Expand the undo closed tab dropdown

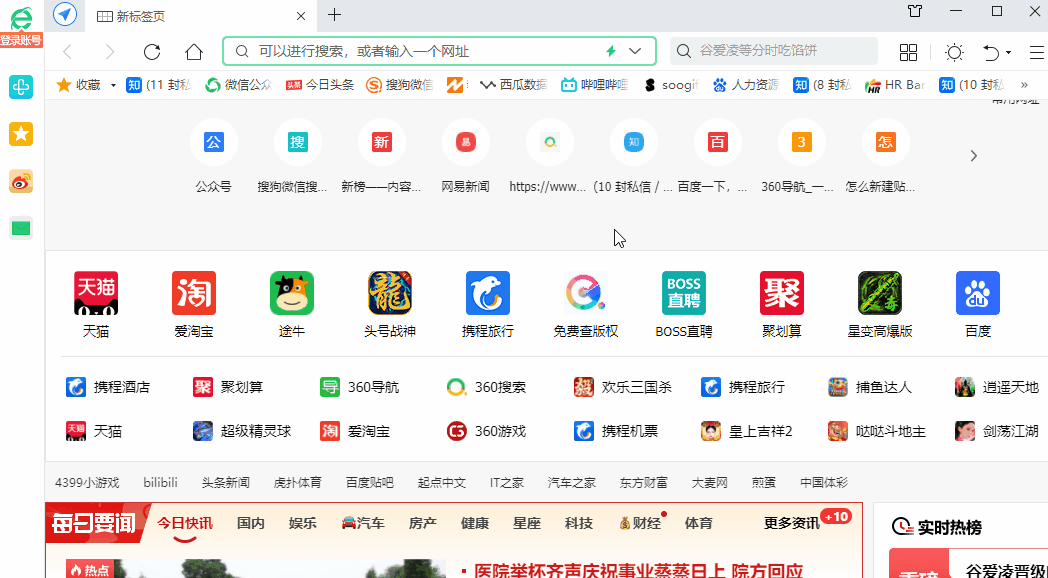coord(1009,53)
